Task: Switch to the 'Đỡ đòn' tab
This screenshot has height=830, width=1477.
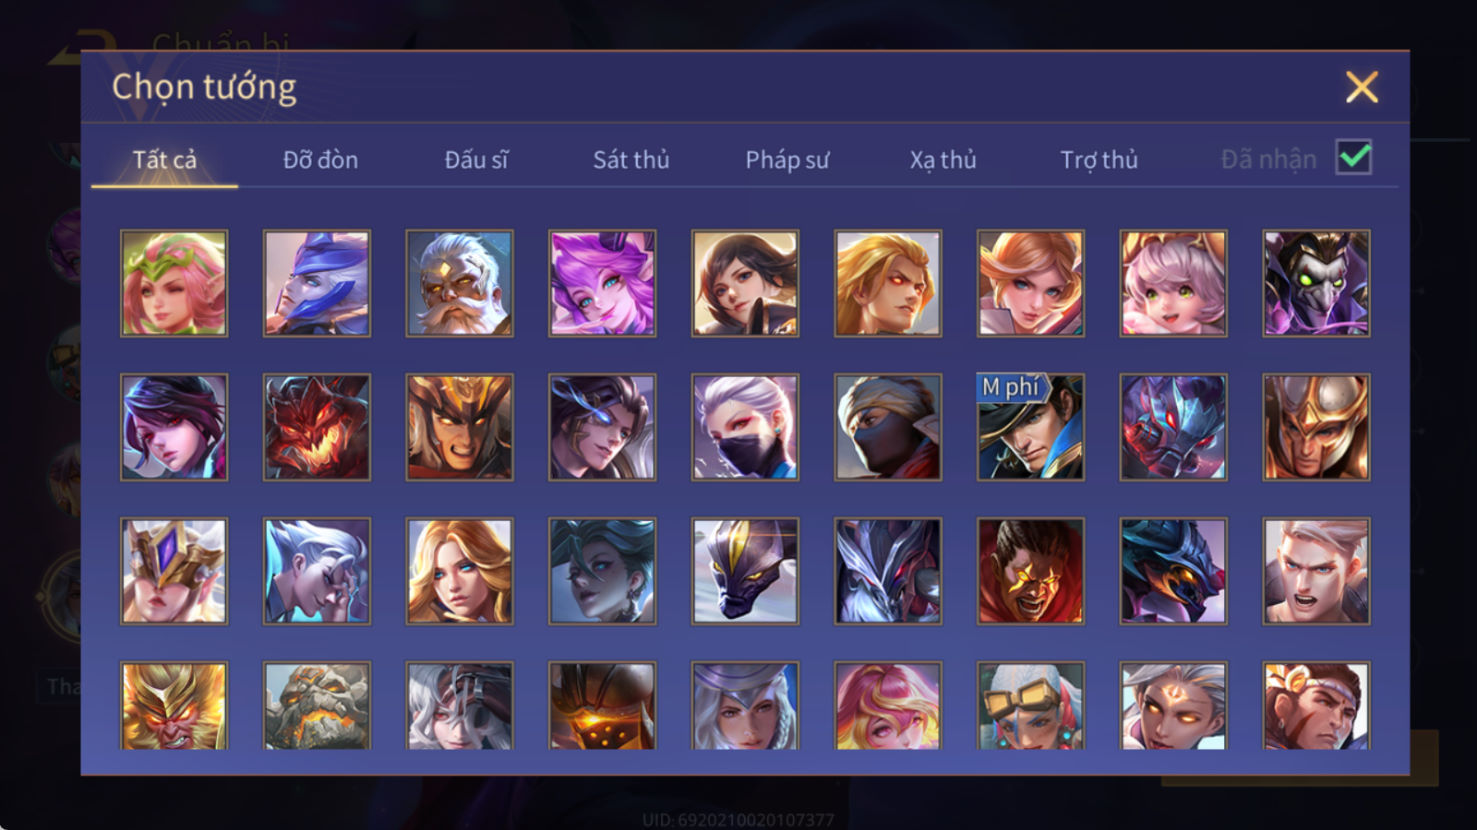Action: tap(320, 160)
